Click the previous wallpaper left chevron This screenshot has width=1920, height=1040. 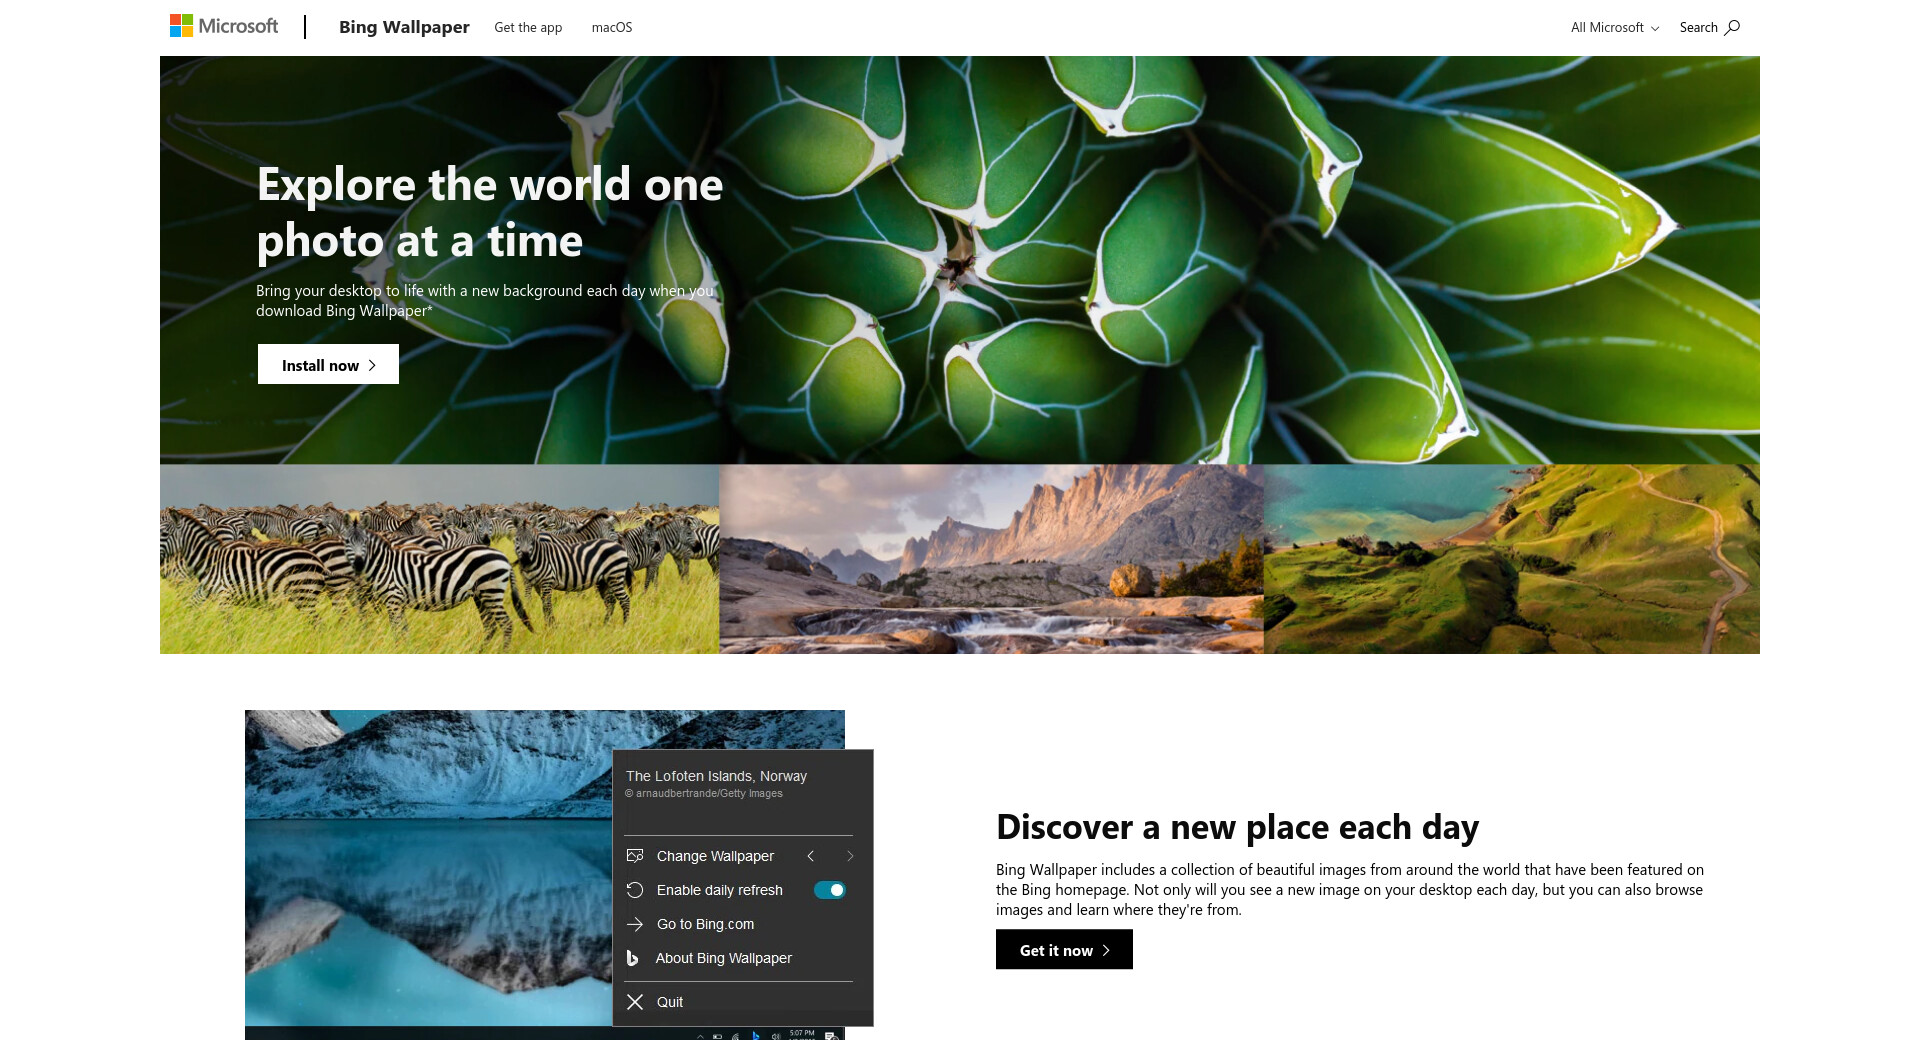click(x=811, y=856)
